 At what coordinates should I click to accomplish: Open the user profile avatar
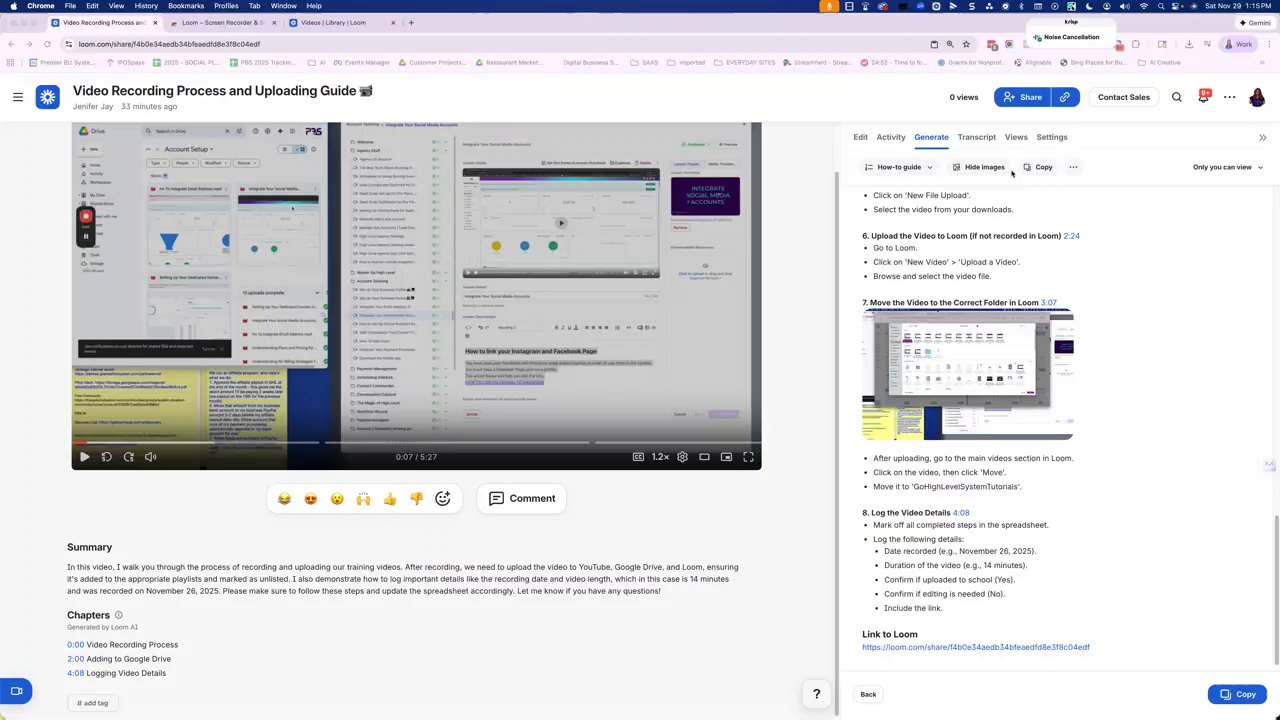click(1257, 97)
